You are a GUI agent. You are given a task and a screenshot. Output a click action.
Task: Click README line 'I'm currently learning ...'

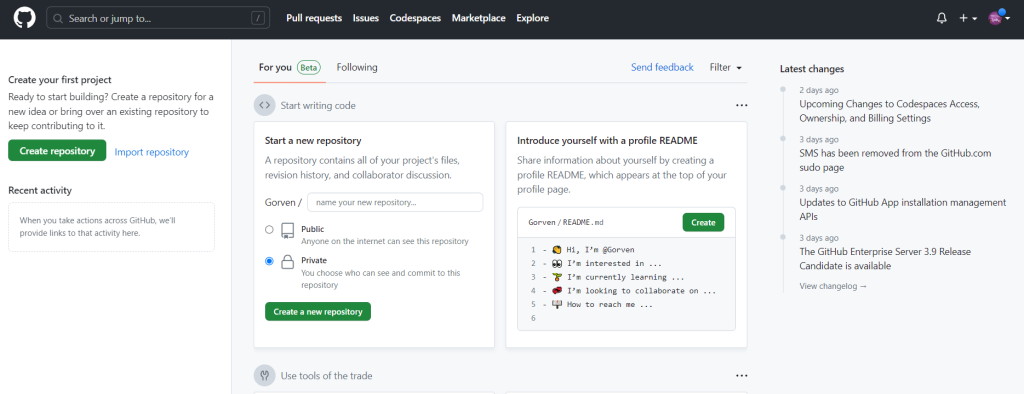coord(618,277)
